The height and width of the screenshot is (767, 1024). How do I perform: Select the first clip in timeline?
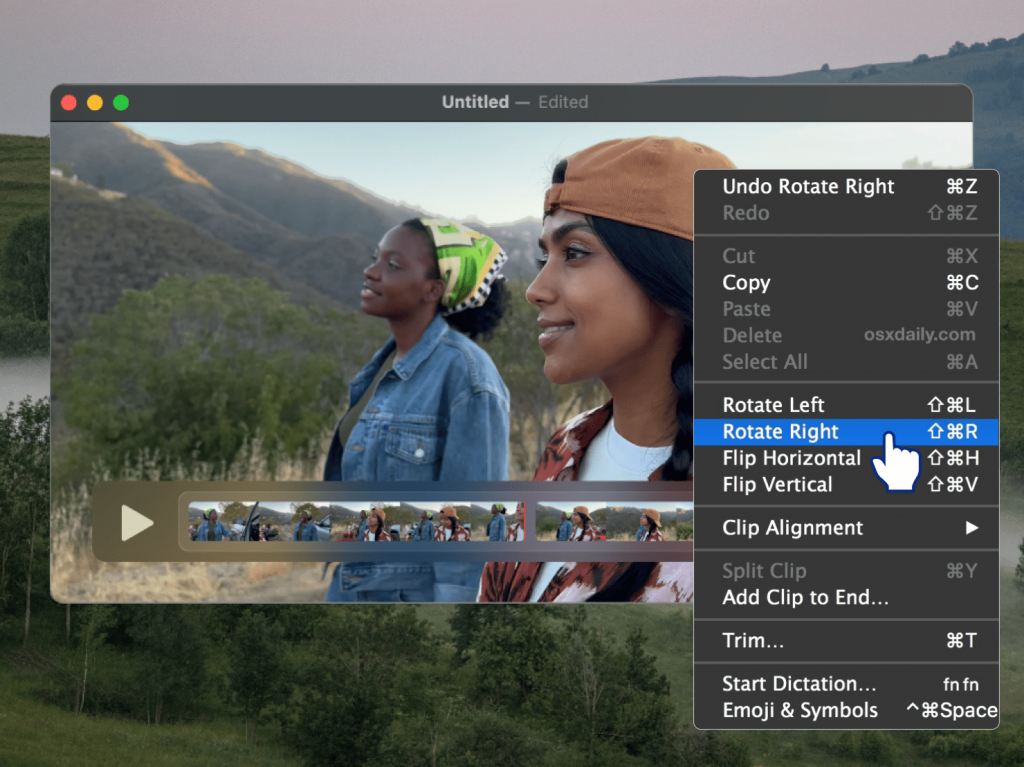click(x=357, y=521)
